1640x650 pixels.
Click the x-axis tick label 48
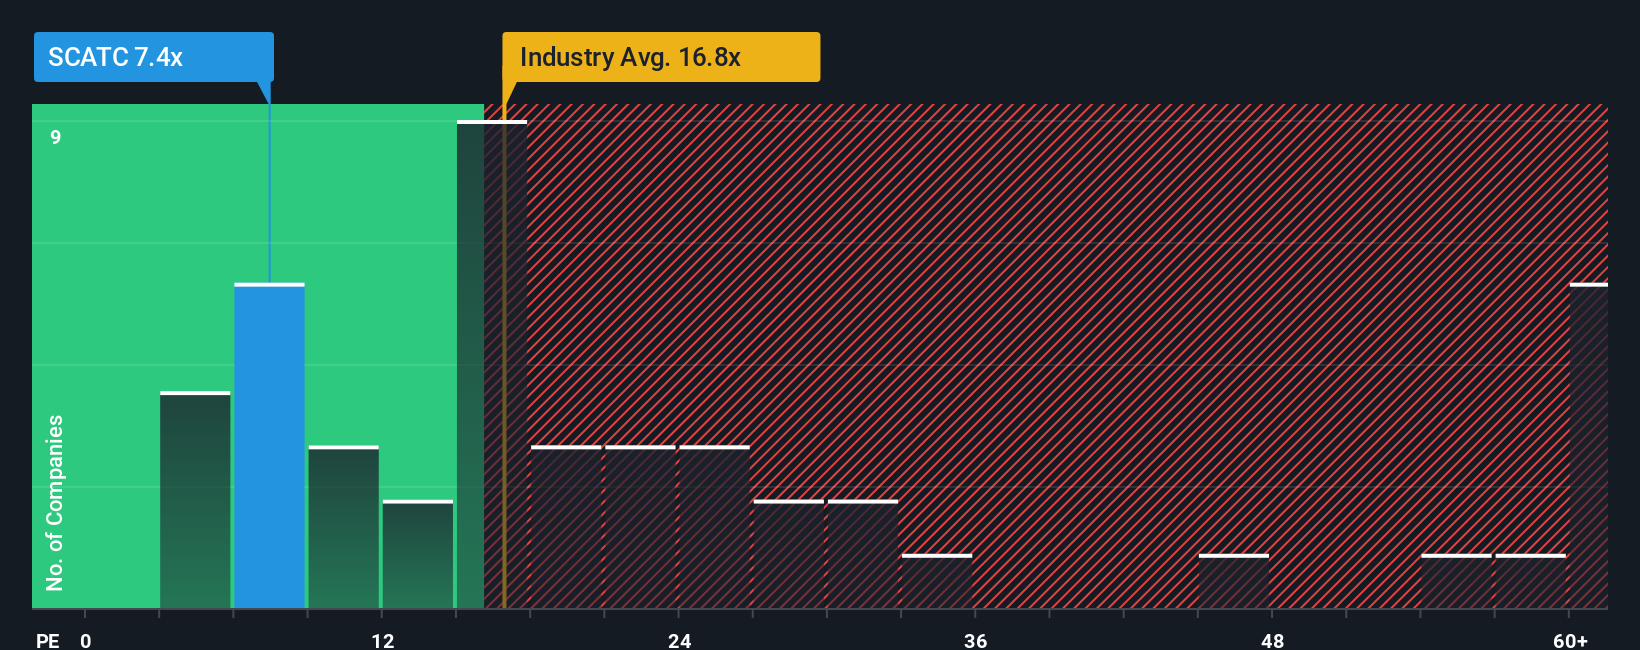[x=1272, y=641]
